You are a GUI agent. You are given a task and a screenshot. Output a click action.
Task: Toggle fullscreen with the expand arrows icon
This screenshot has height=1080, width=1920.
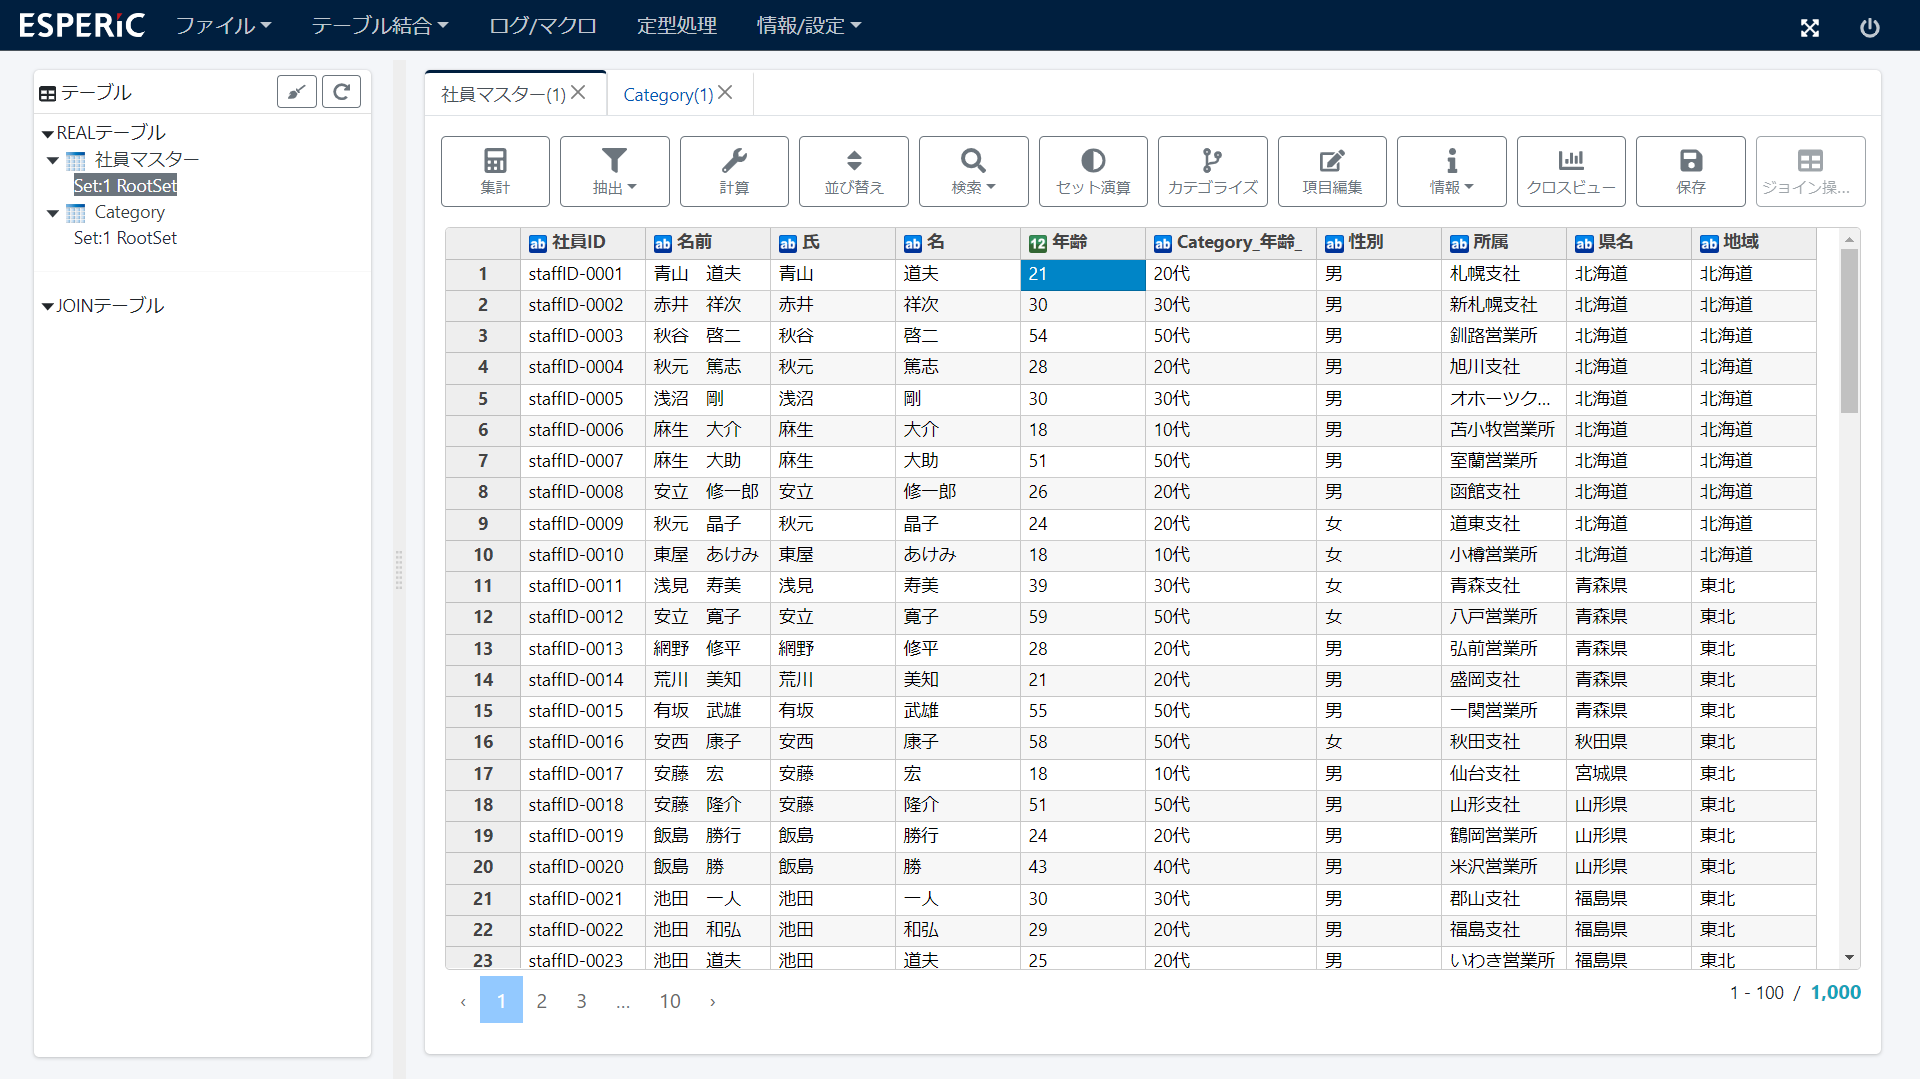point(1810,27)
